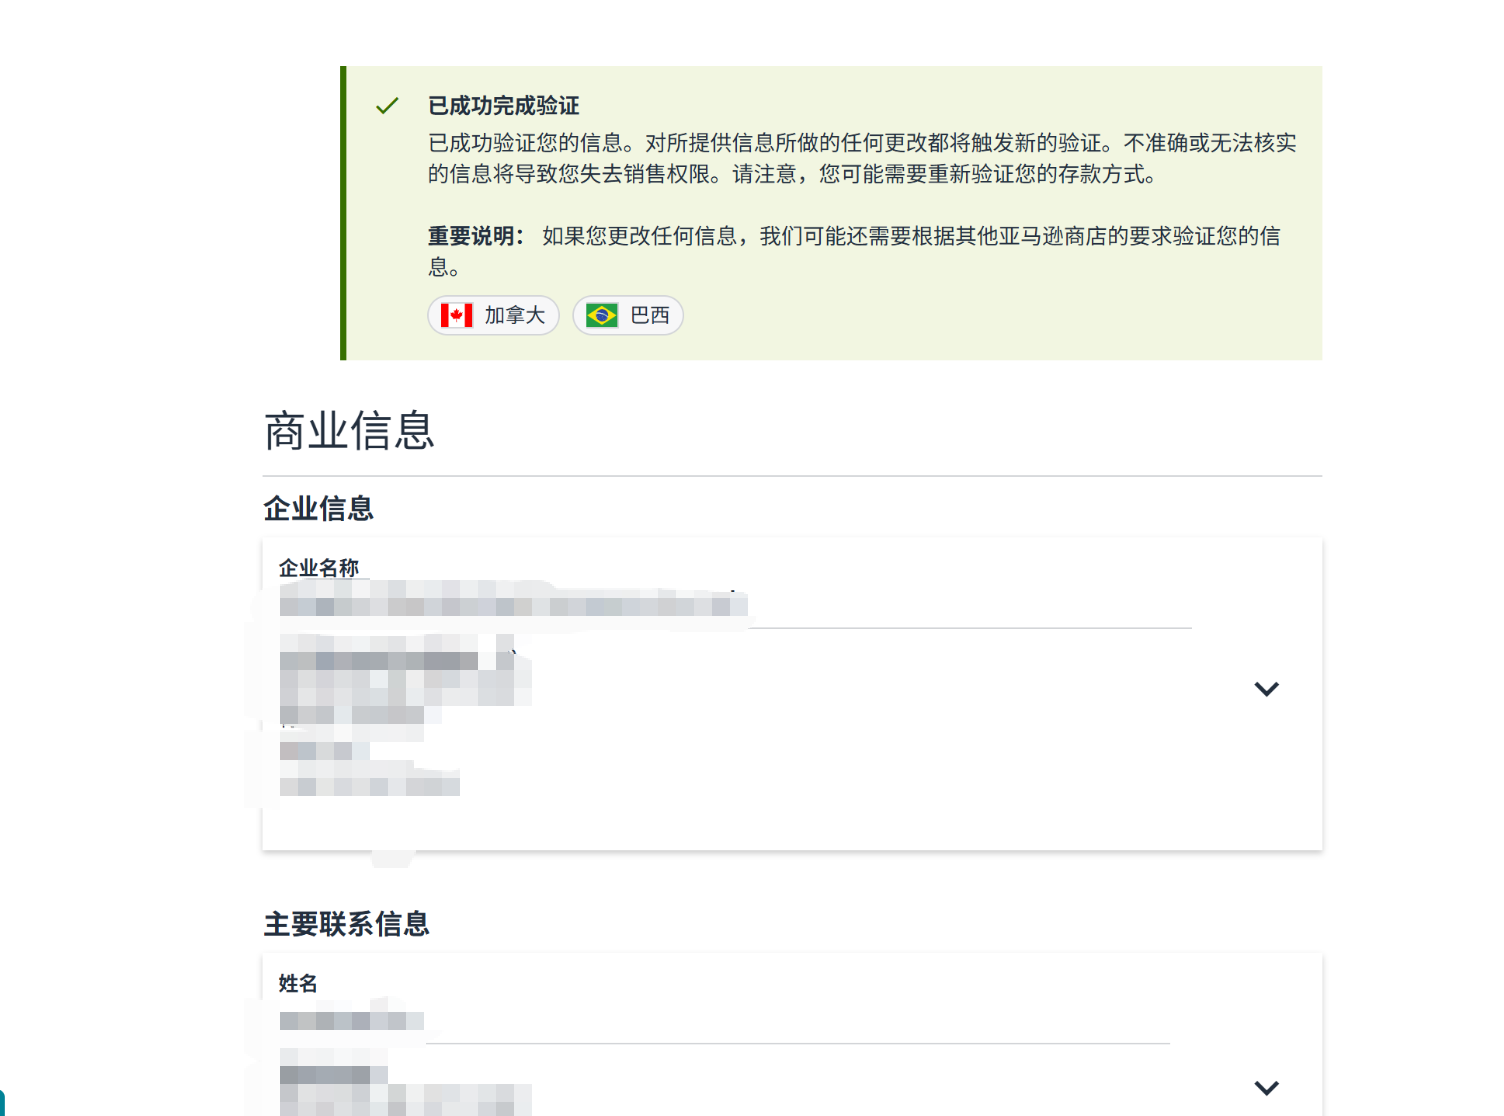
Task: Click the verification banner's first paragraph
Action: 862,158
